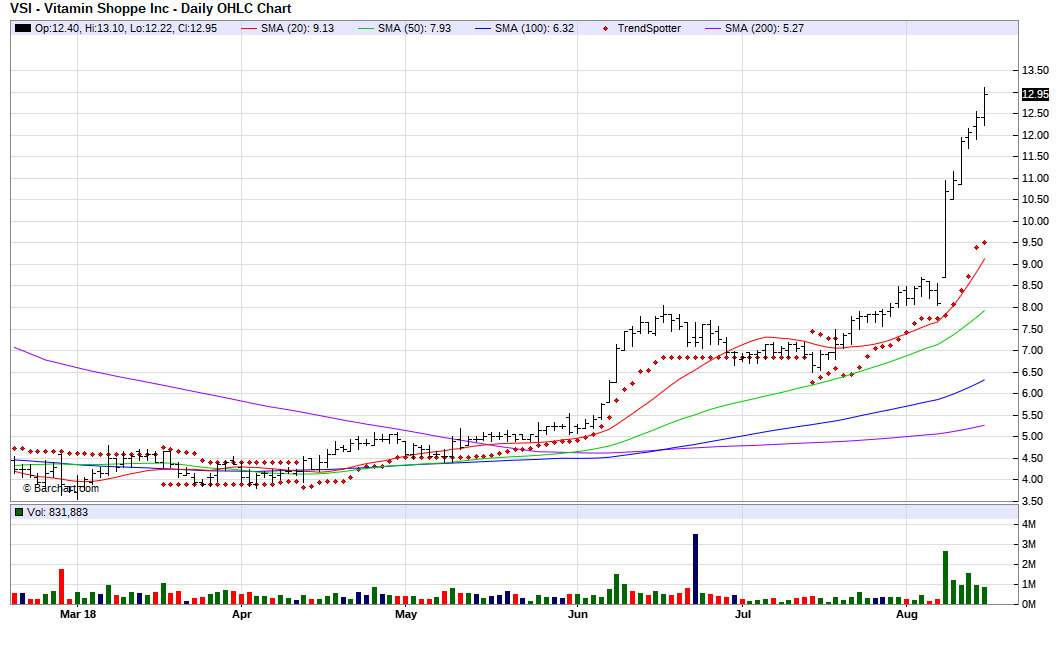Image resolution: width=1060 pixels, height=645 pixels.
Task: Click the green volume legend square
Action: (x=19, y=512)
